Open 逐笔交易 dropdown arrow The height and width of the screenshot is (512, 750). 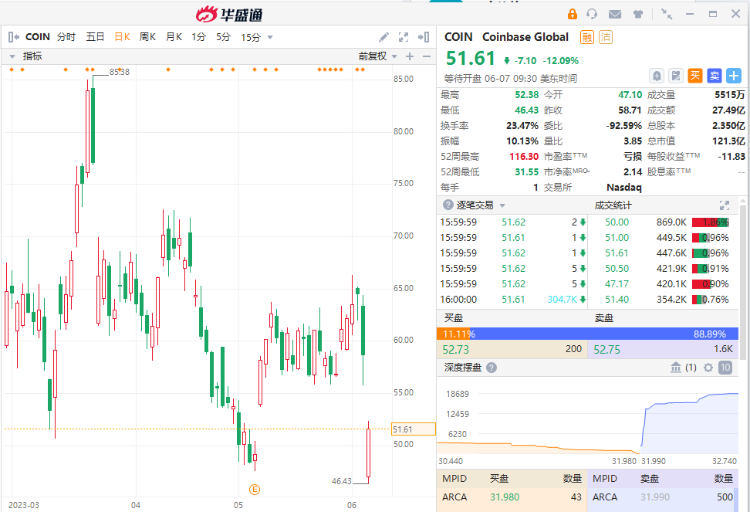pyautogui.click(x=502, y=205)
